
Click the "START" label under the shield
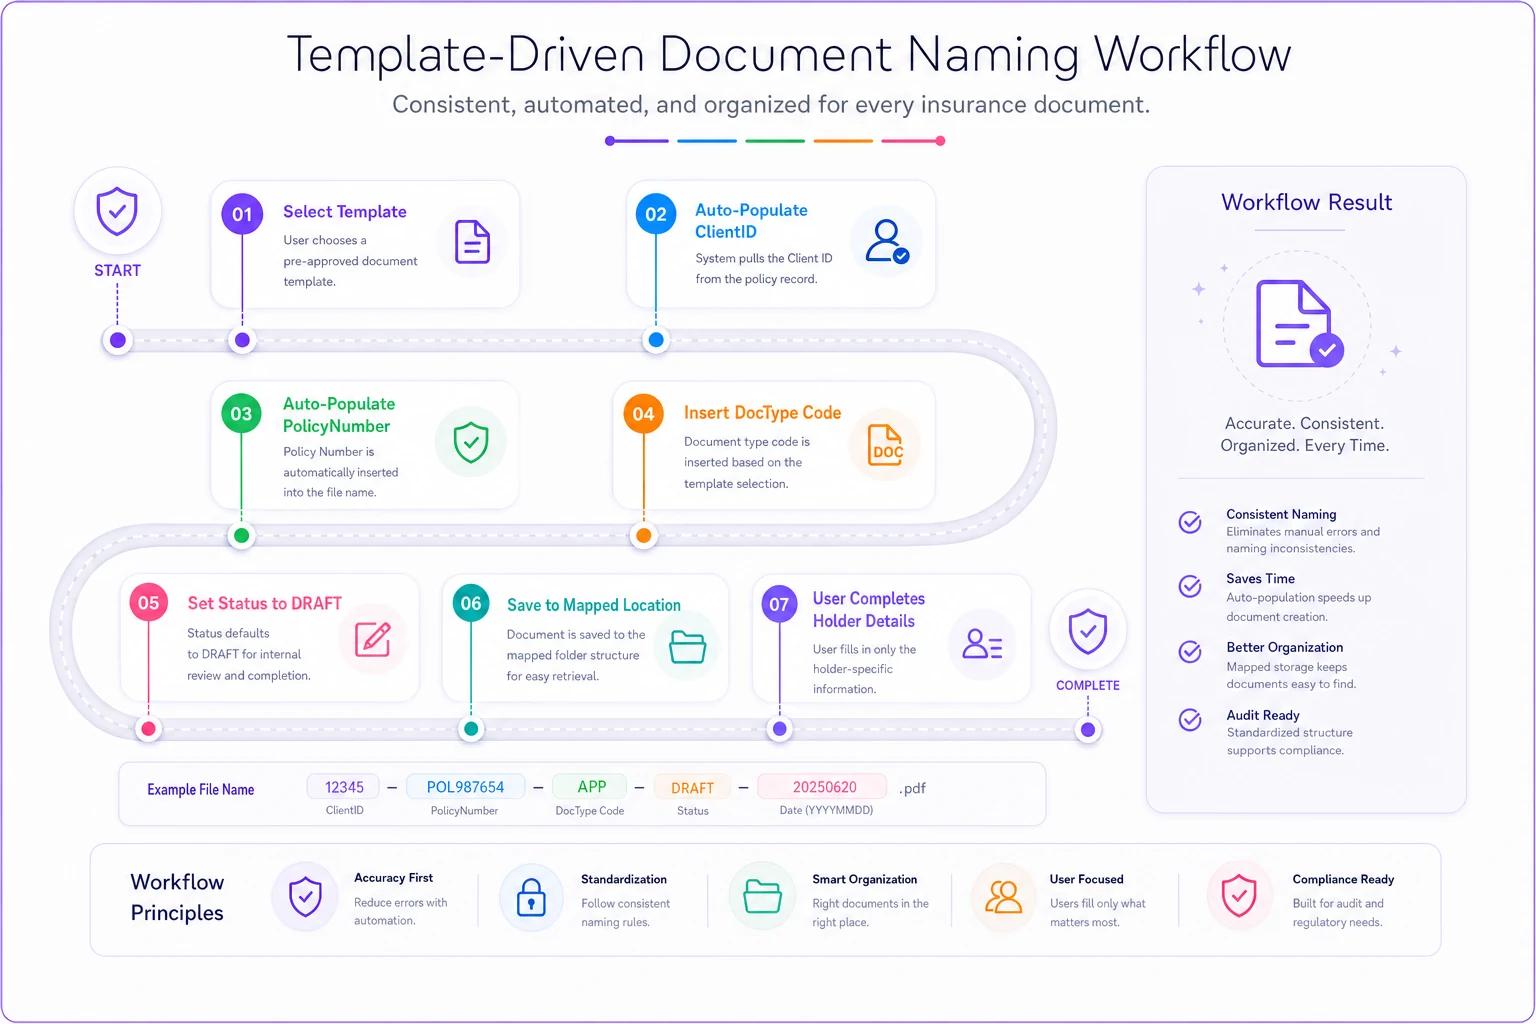pyautogui.click(x=117, y=270)
